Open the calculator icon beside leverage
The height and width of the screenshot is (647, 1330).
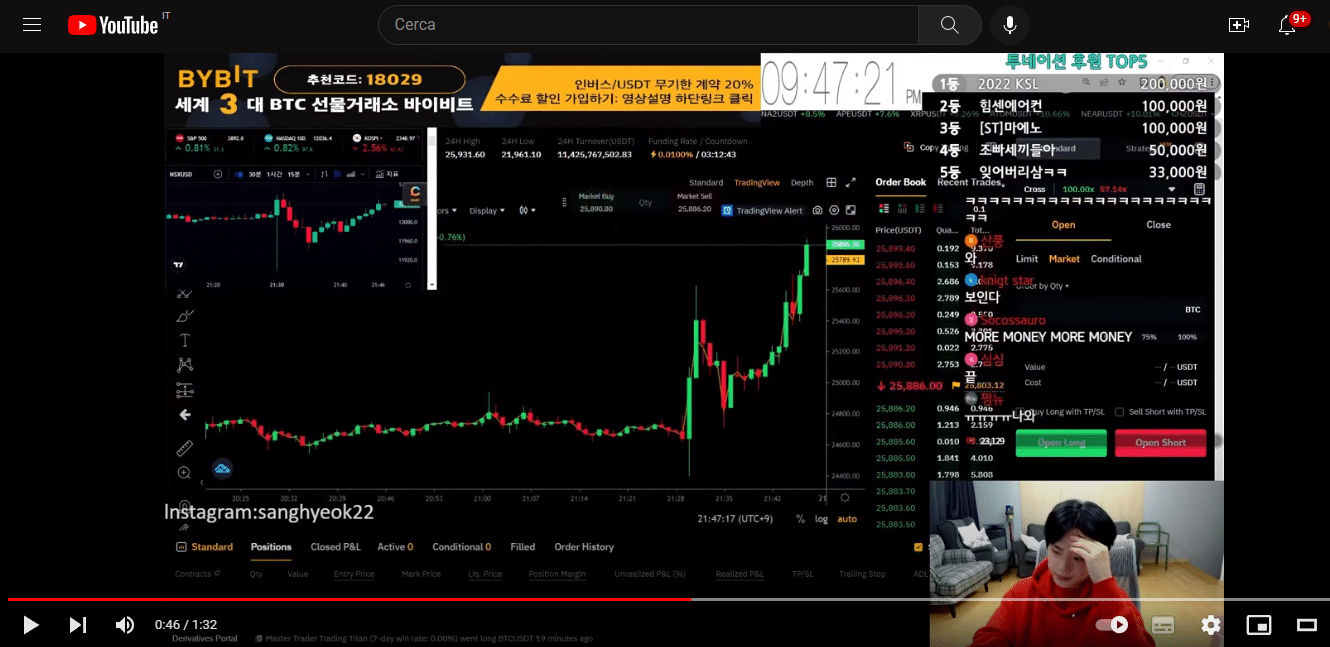(x=1200, y=189)
